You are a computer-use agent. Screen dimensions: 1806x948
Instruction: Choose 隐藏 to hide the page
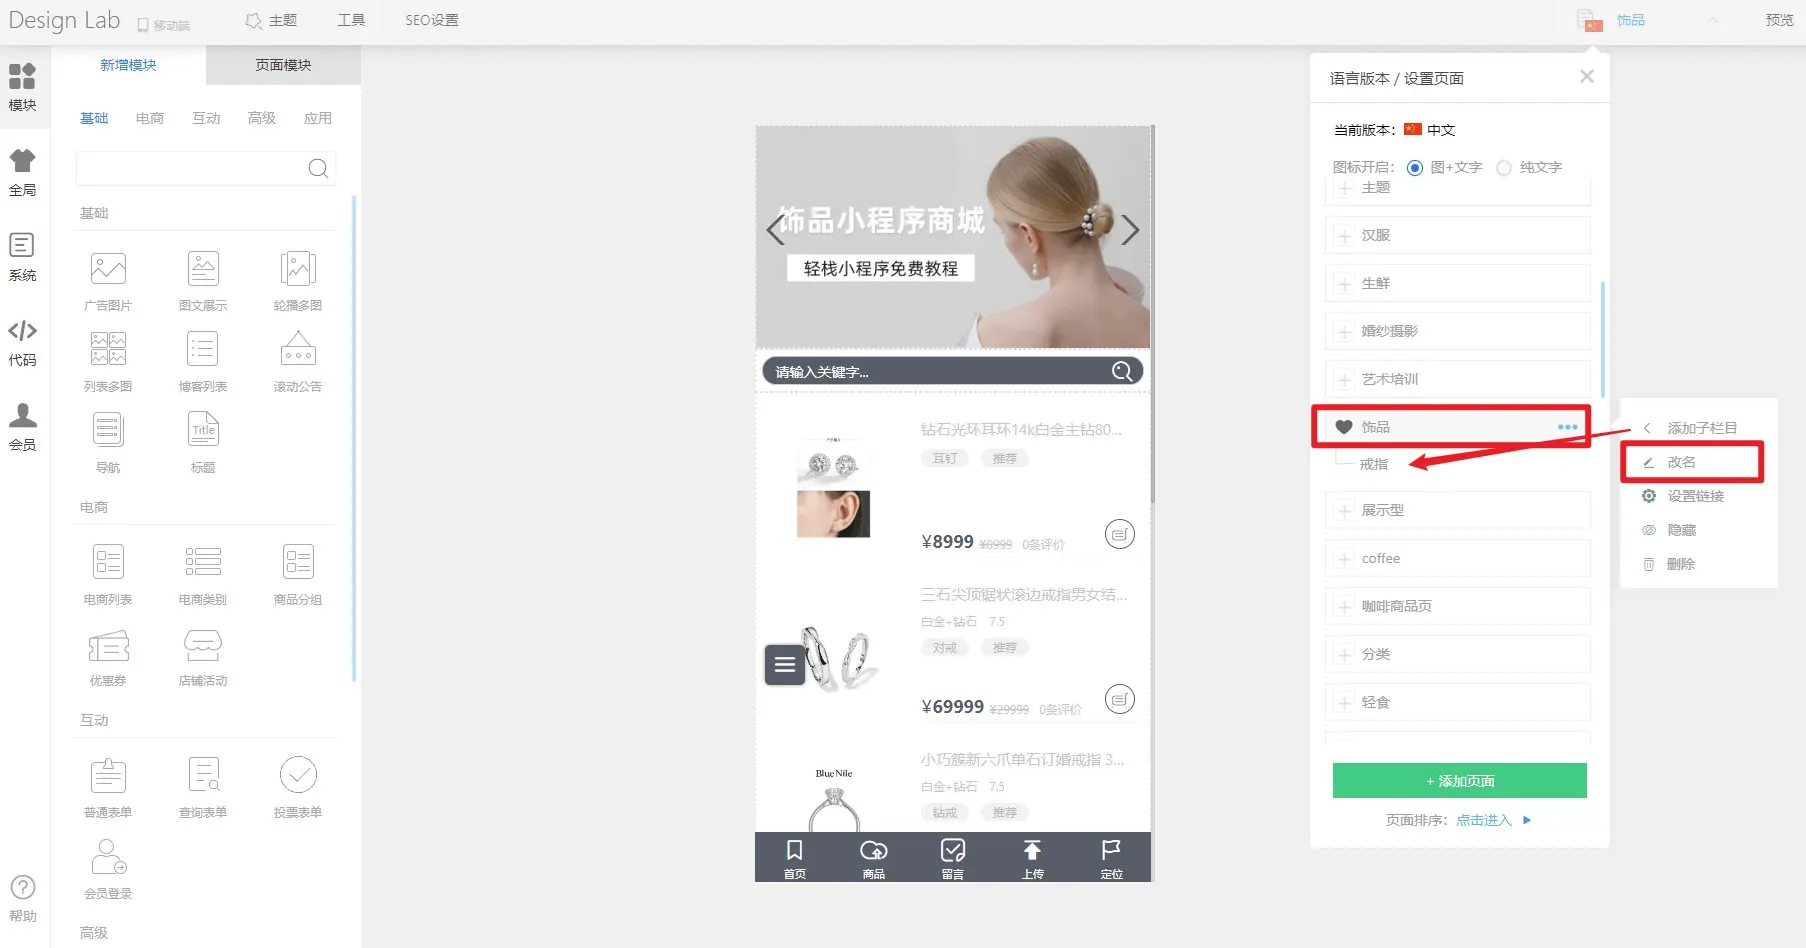click(1681, 530)
